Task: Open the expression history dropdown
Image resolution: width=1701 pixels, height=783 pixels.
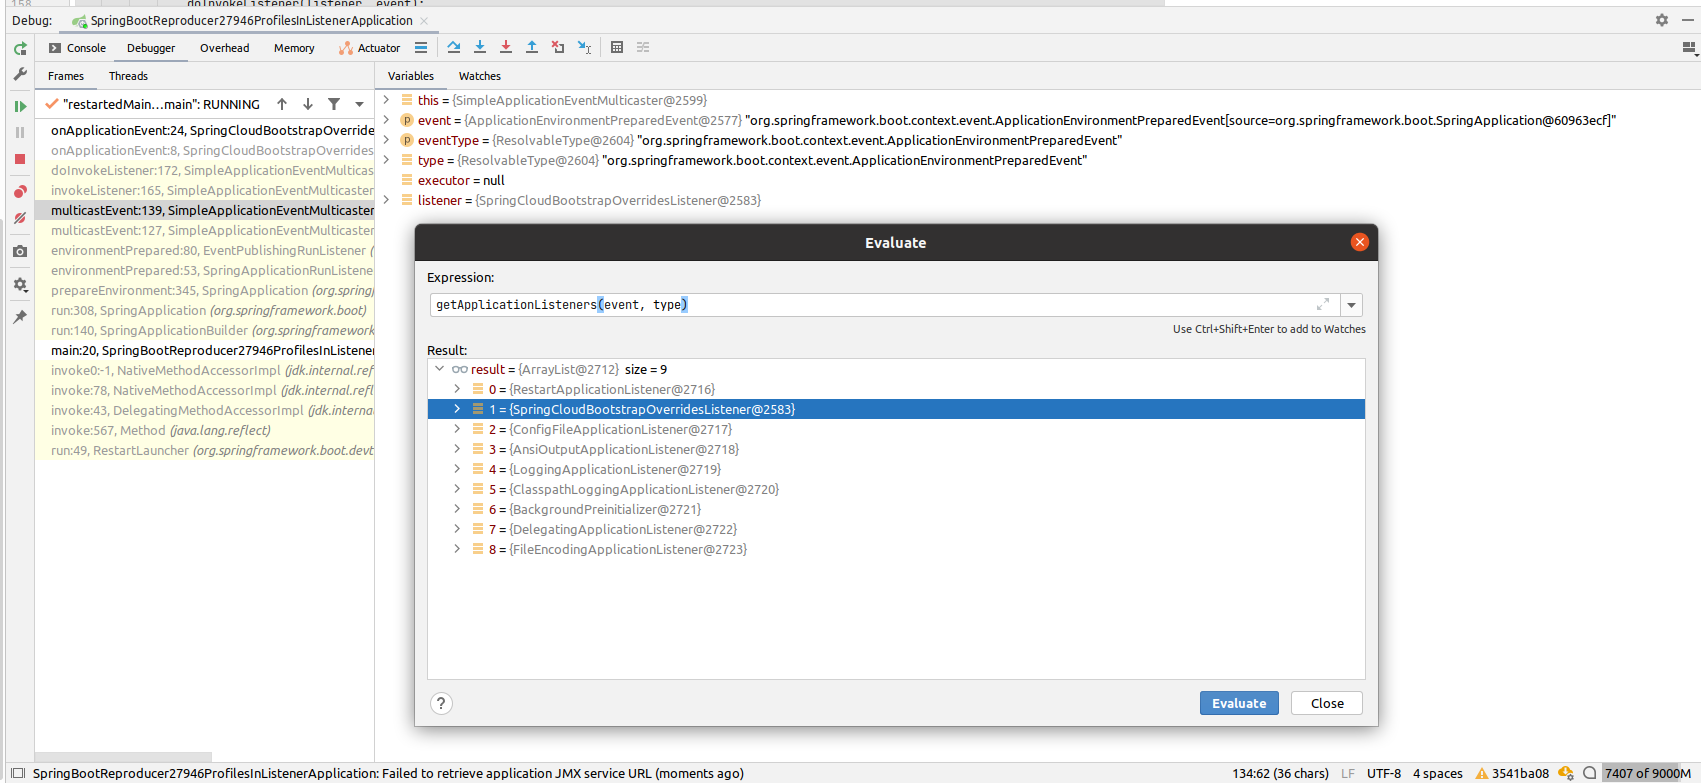Action: pos(1351,305)
